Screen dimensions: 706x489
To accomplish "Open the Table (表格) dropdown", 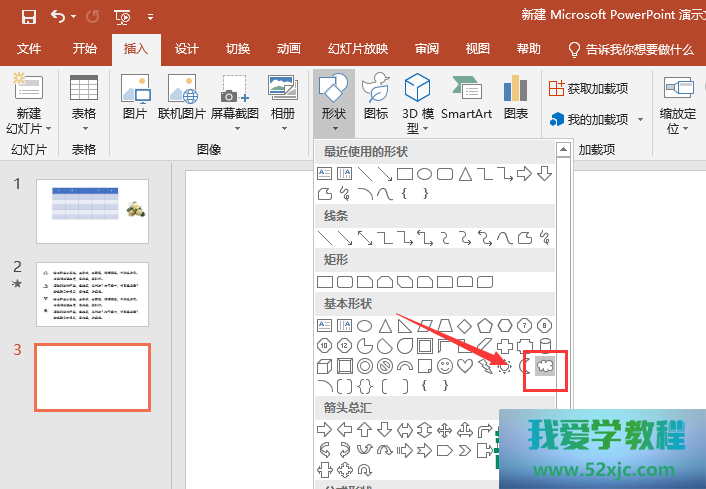I will click(x=84, y=120).
